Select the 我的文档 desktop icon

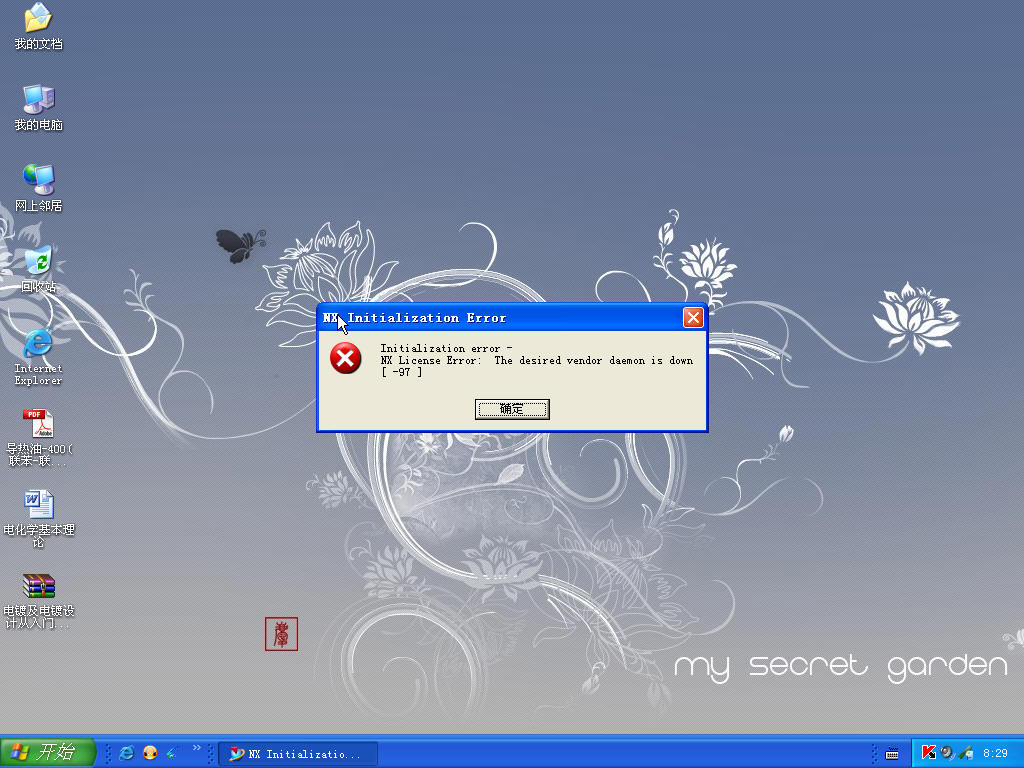click(x=38, y=27)
